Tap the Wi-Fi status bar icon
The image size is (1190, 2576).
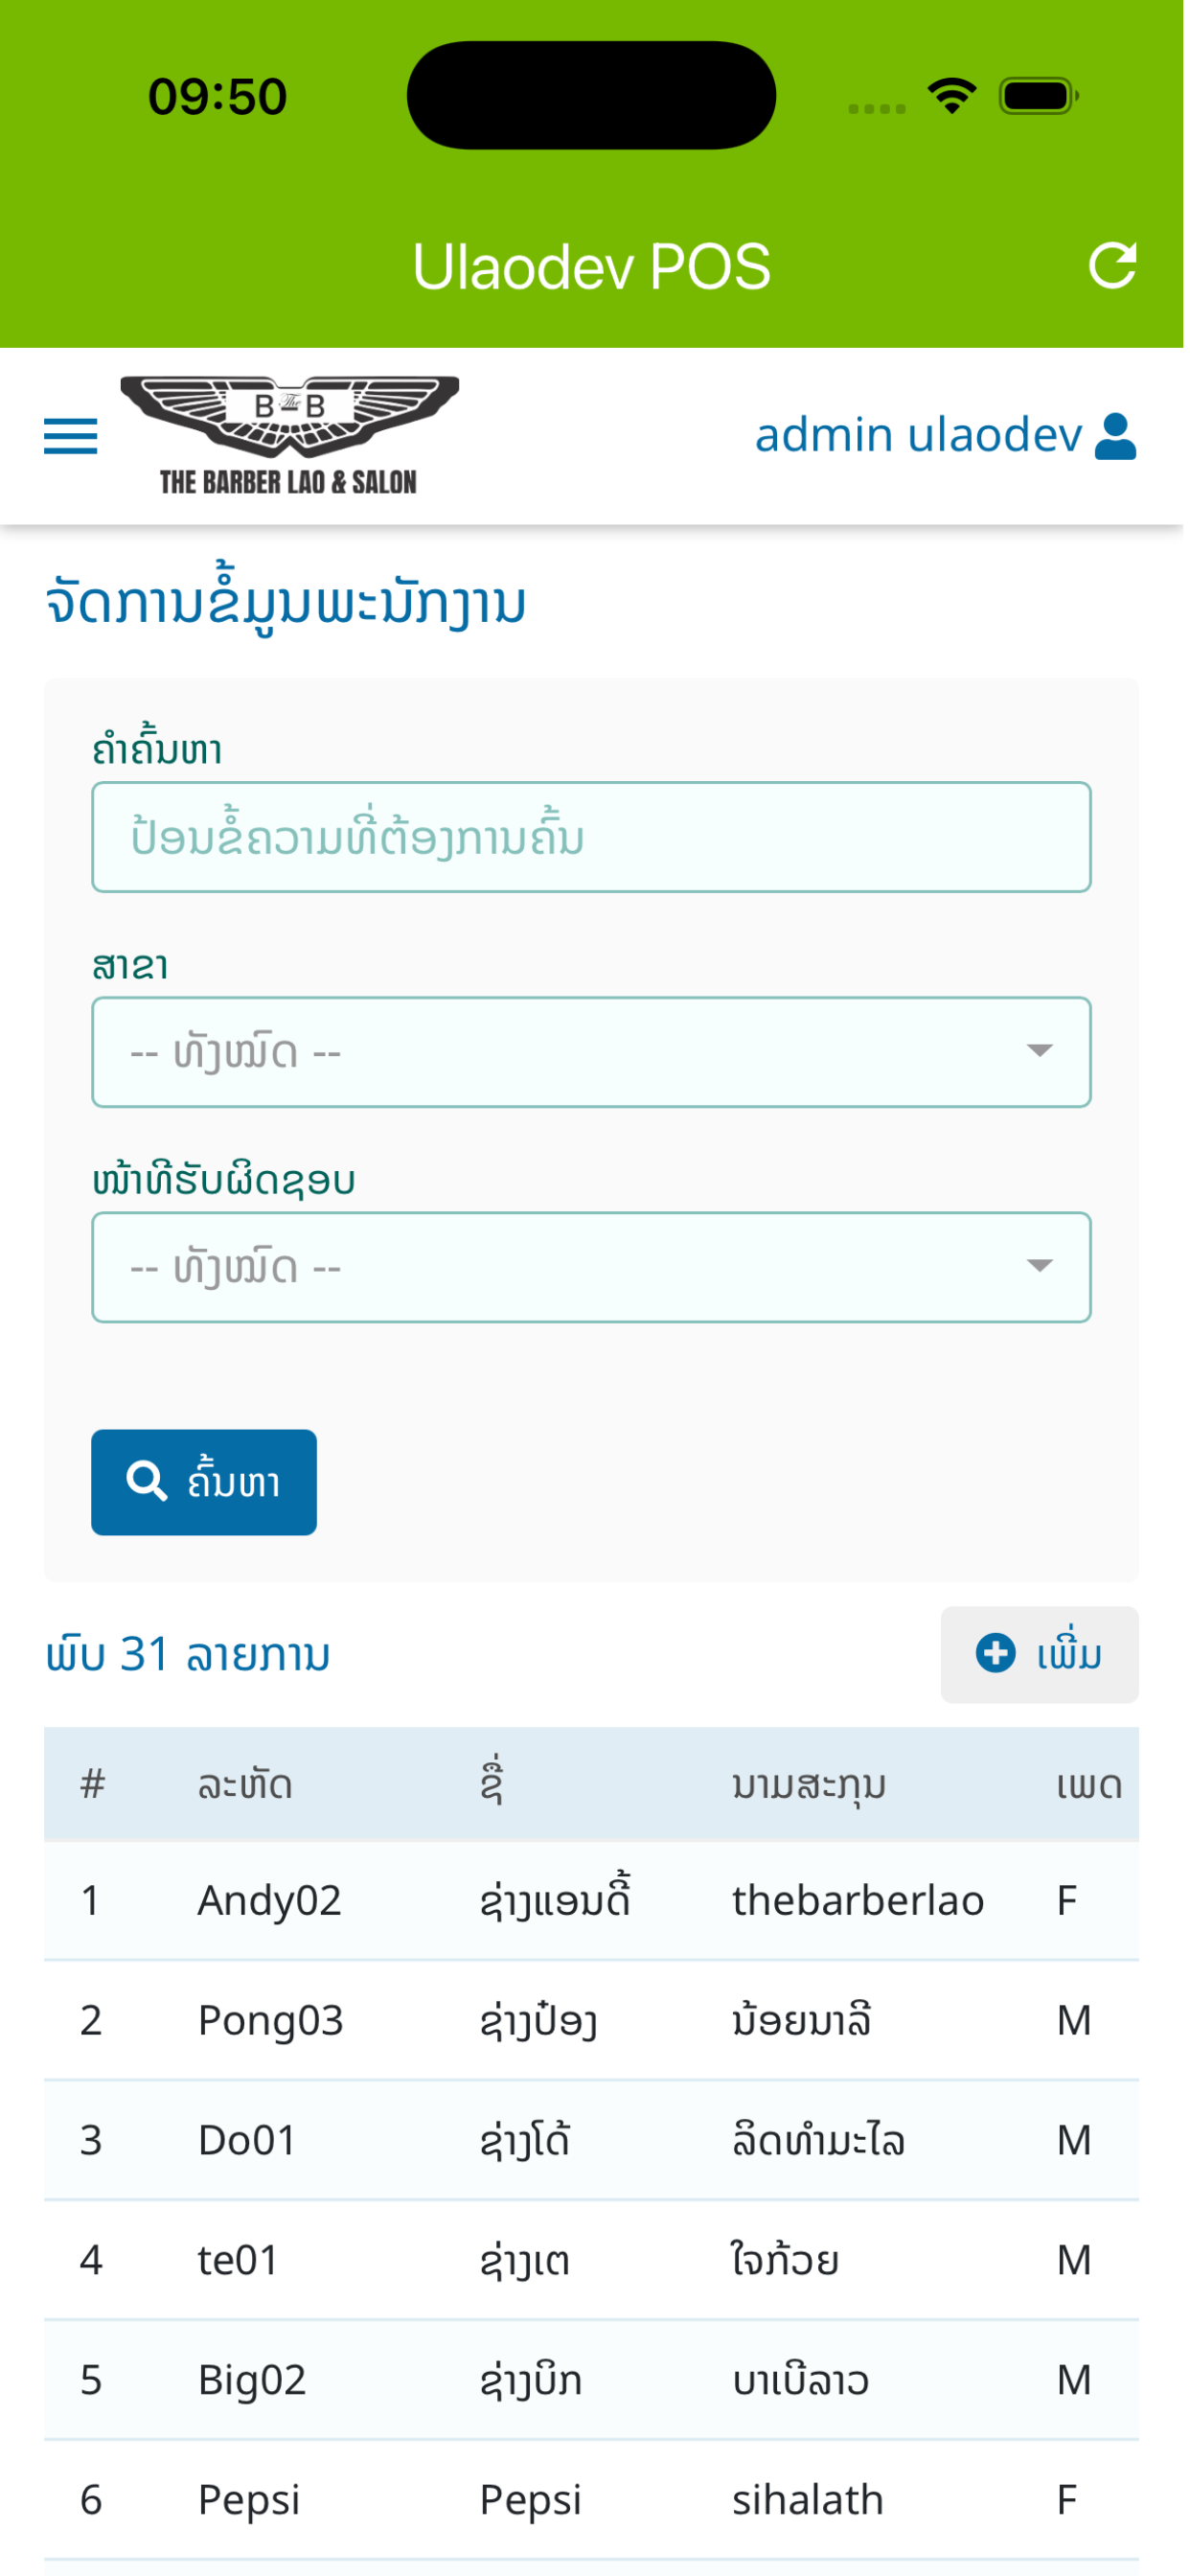click(x=957, y=96)
